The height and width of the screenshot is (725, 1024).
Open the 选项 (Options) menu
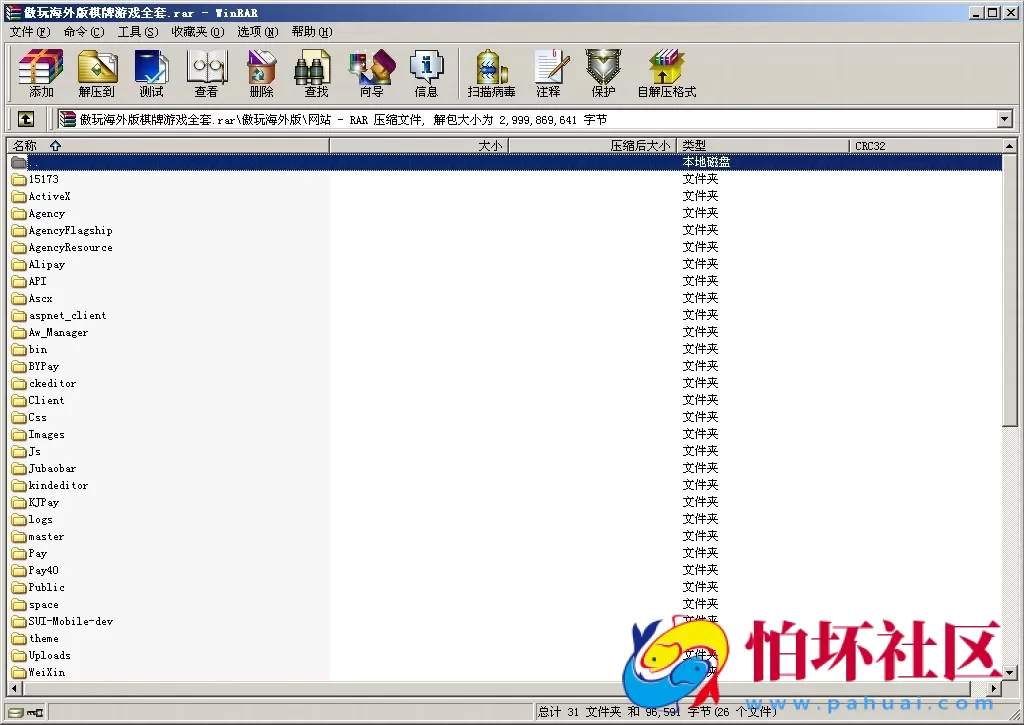coord(257,32)
